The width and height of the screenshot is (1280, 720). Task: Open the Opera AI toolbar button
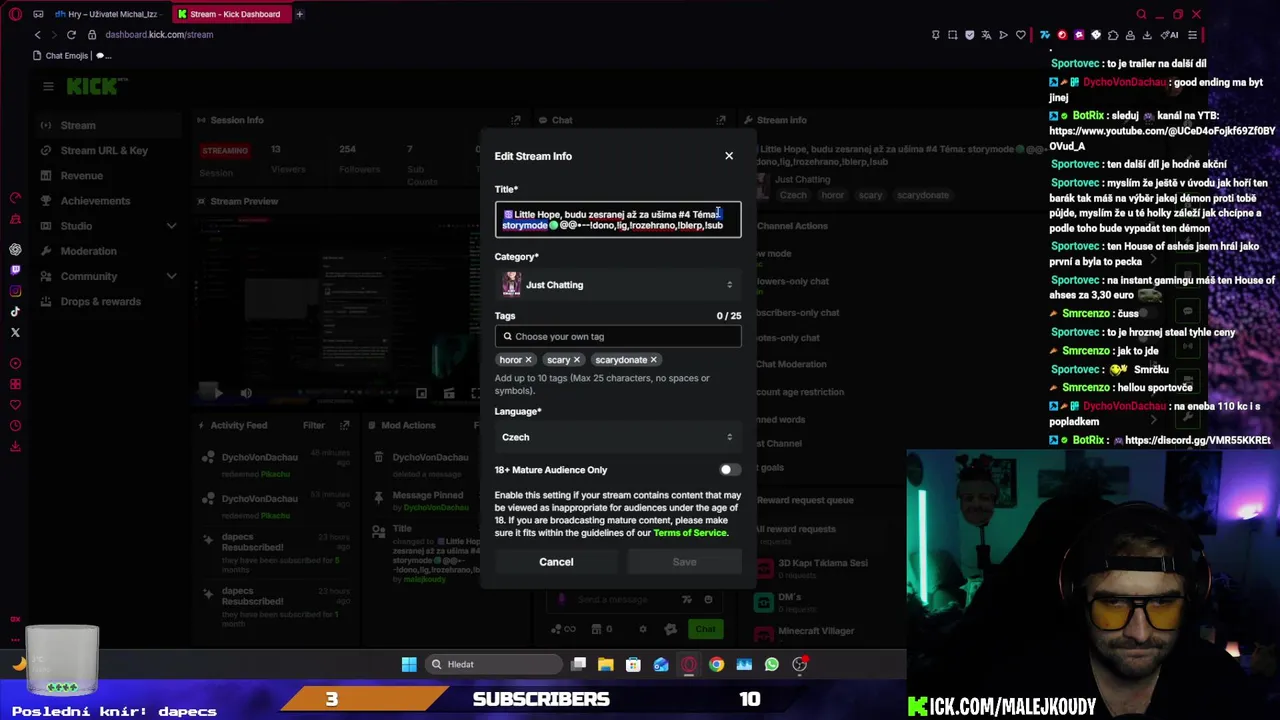[x=1170, y=35]
